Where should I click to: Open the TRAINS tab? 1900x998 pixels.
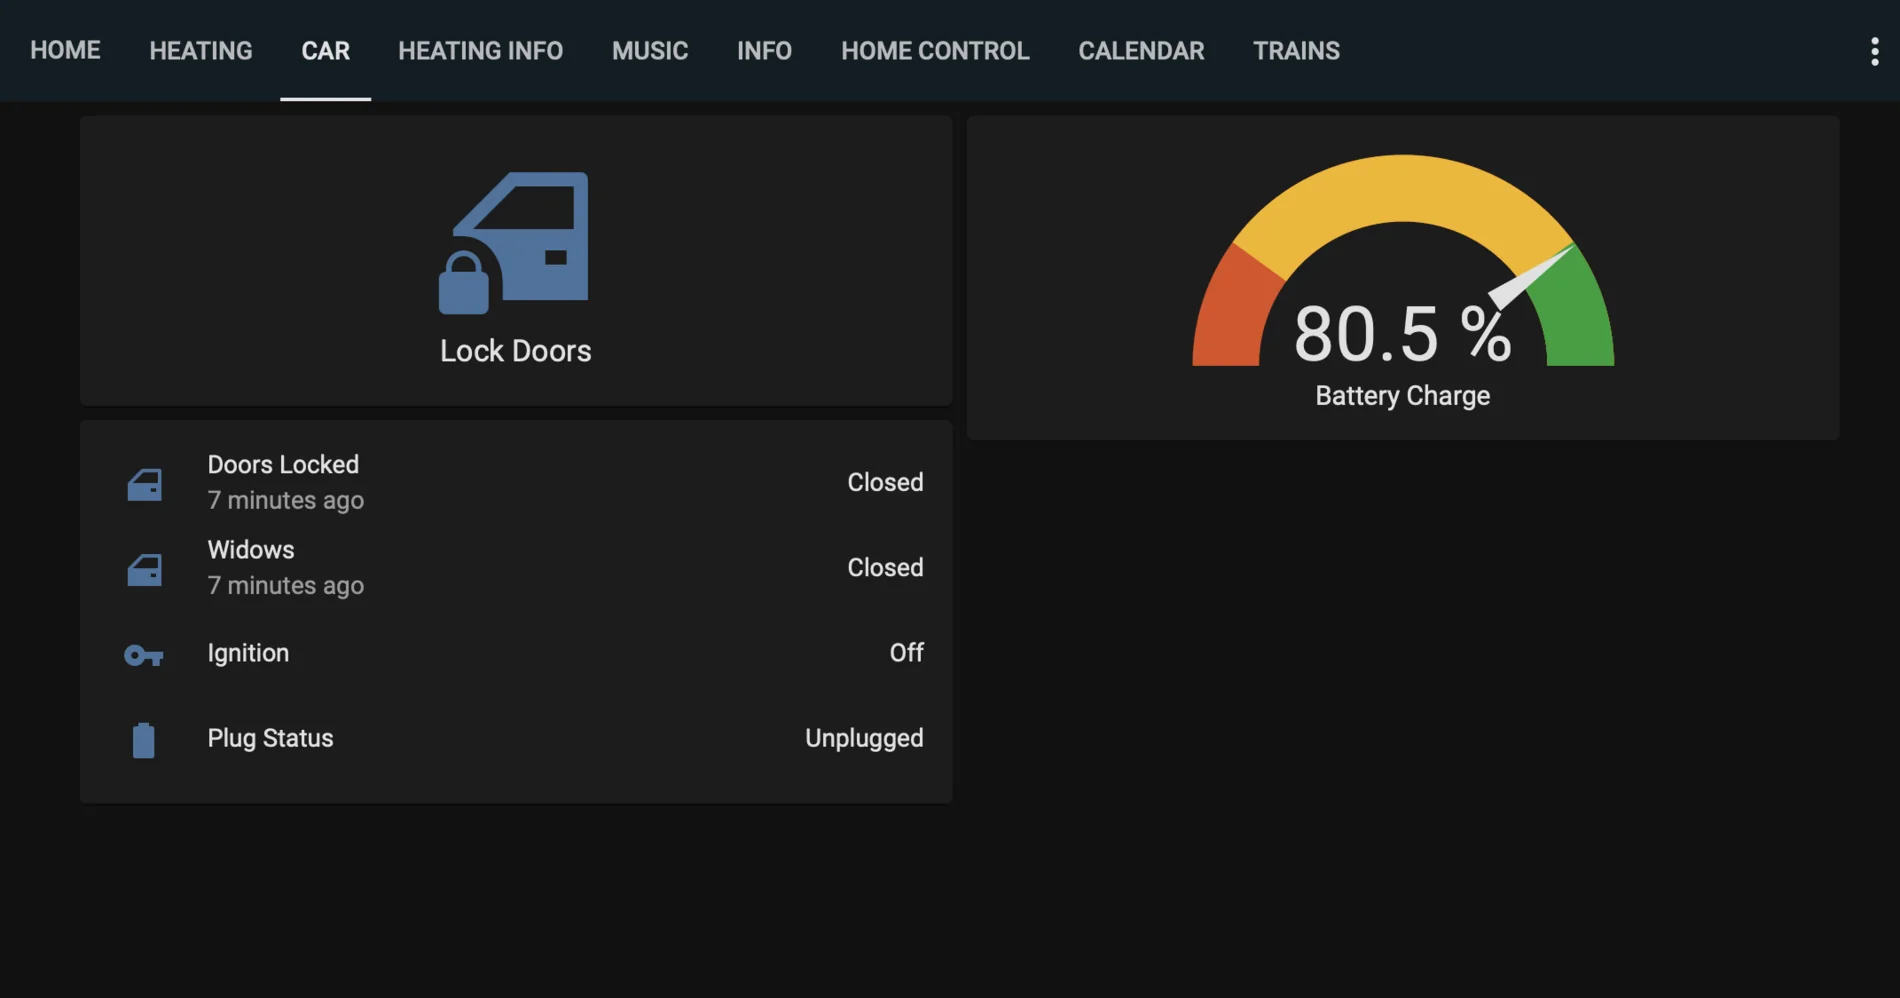[1297, 51]
